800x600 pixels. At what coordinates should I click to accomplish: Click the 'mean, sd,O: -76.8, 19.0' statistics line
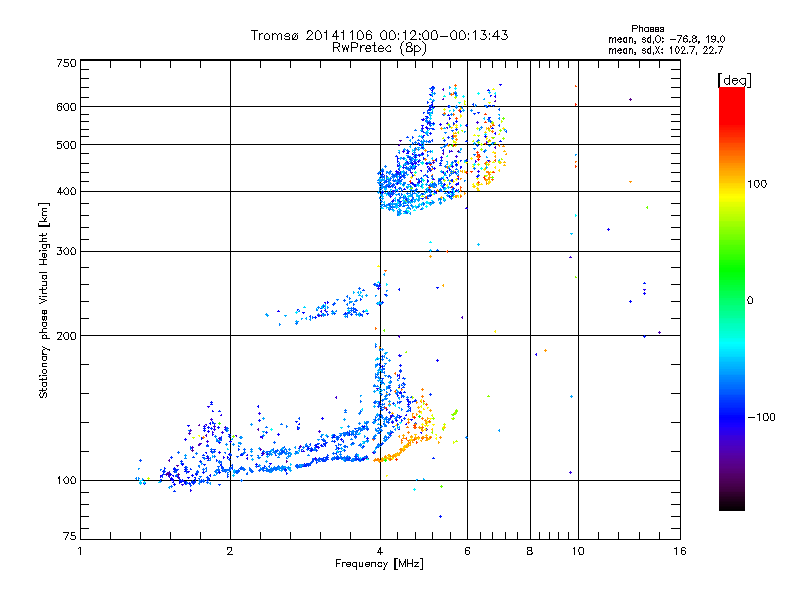[x=666, y=39]
